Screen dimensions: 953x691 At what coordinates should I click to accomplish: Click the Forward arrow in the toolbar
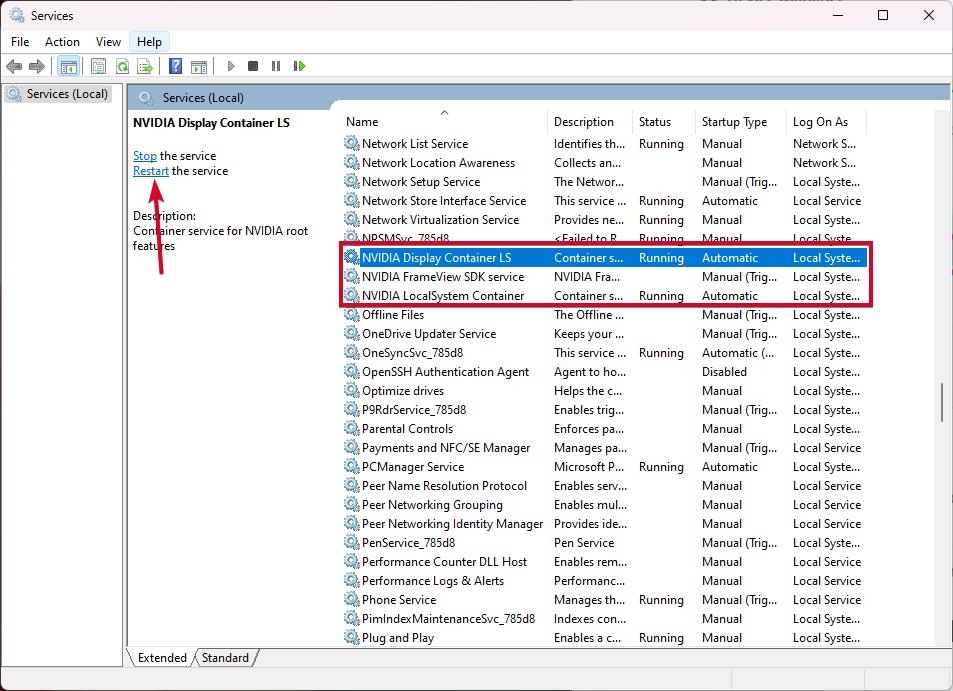tap(37, 66)
